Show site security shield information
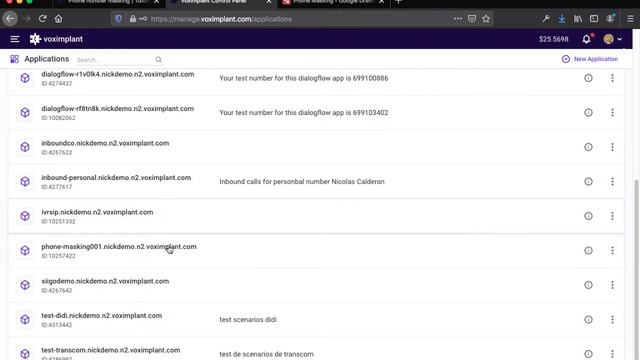 click(118, 19)
